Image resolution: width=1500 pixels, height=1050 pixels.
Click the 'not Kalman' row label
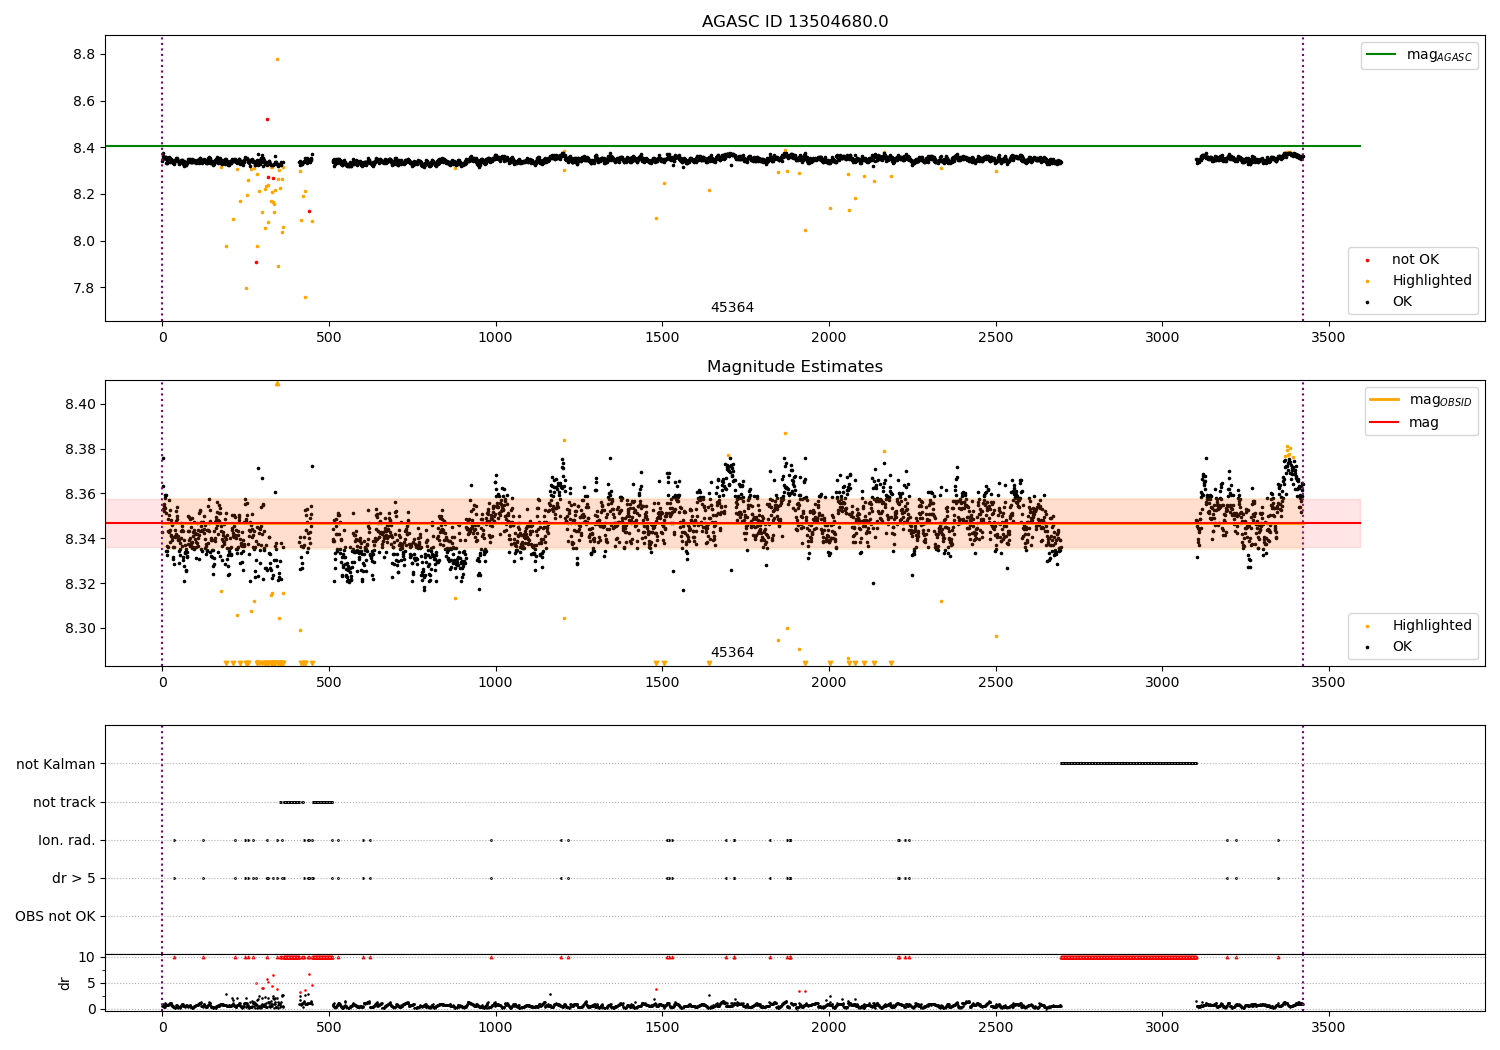(56, 765)
